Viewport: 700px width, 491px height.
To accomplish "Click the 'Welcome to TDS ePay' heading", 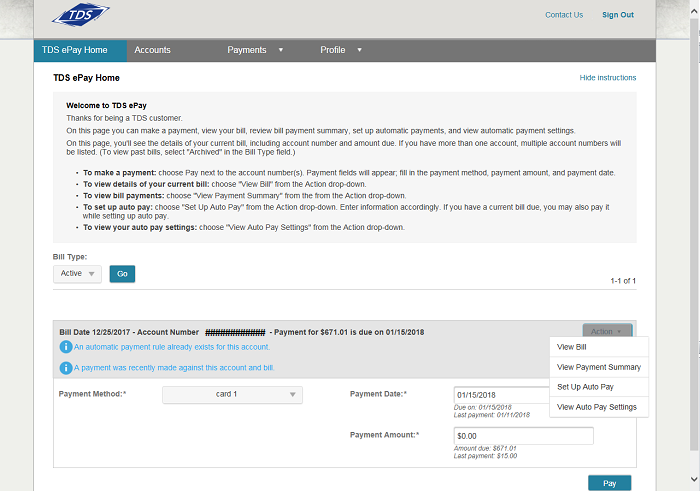I will (x=106, y=105).
